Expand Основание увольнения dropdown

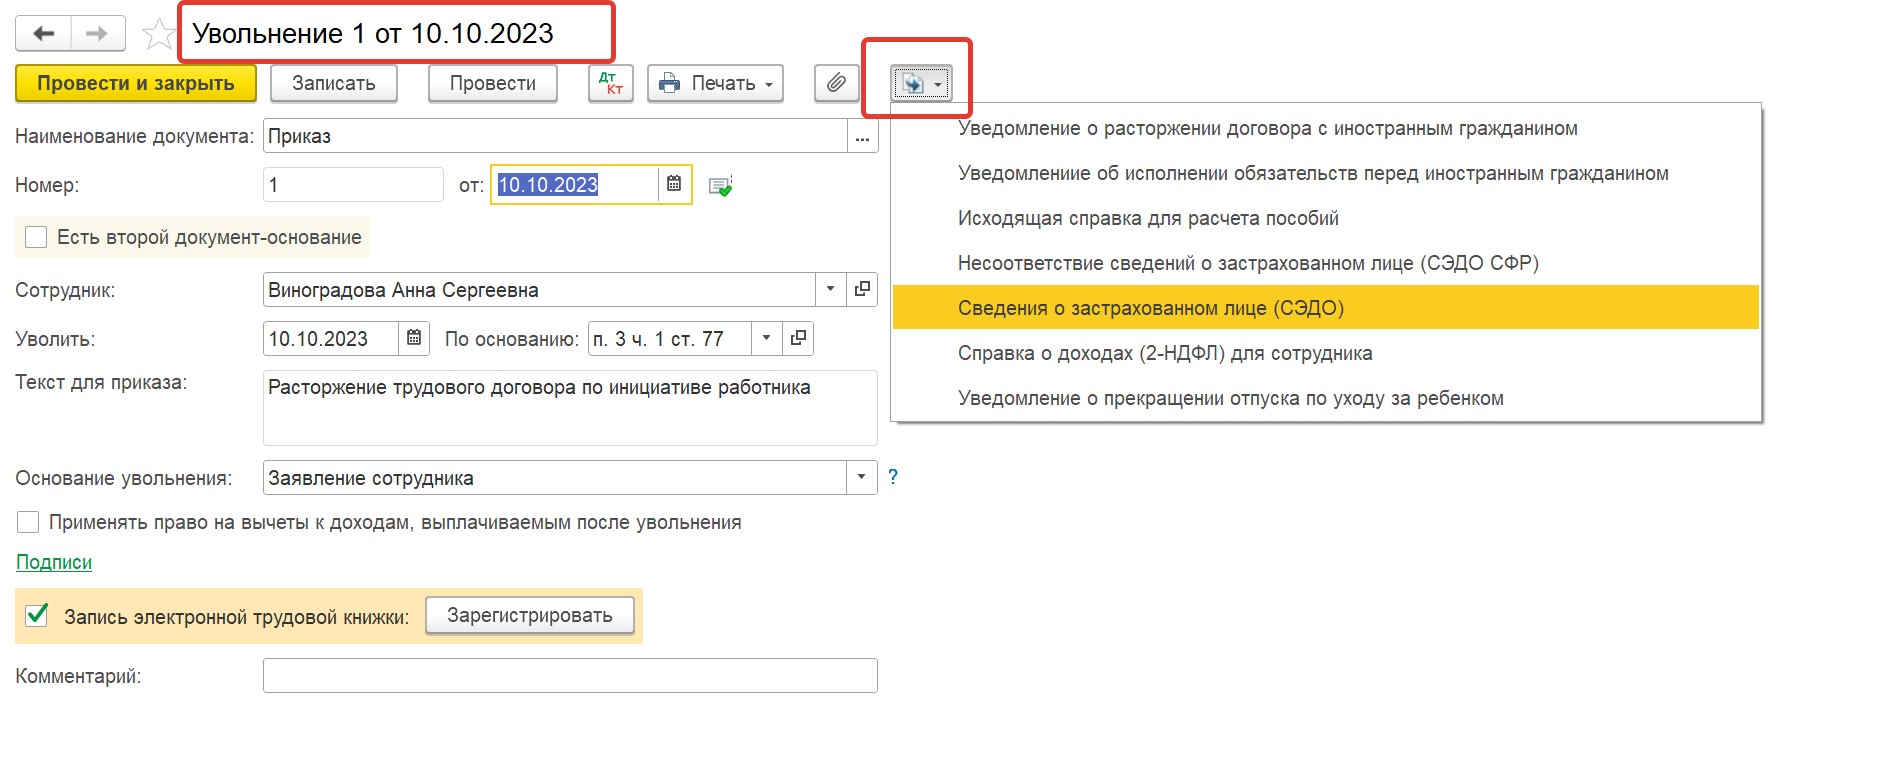861,478
